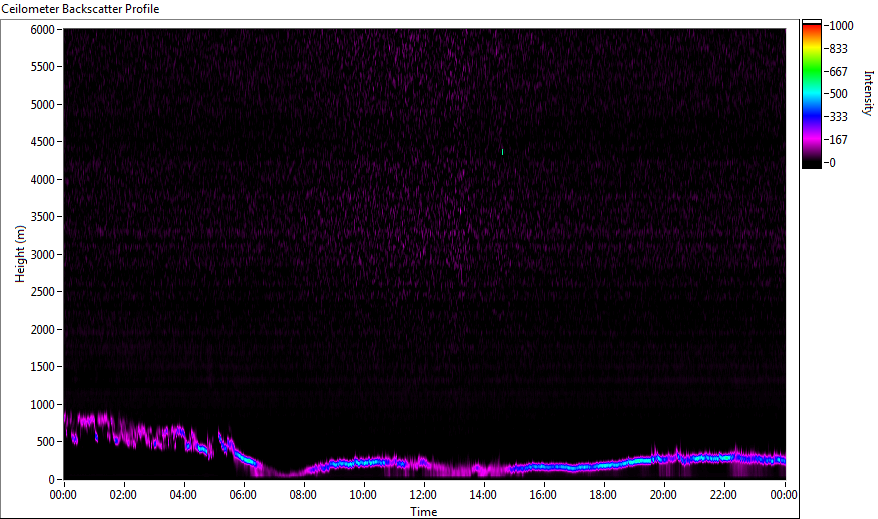Click the 10:00 time axis label

(363, 495)
